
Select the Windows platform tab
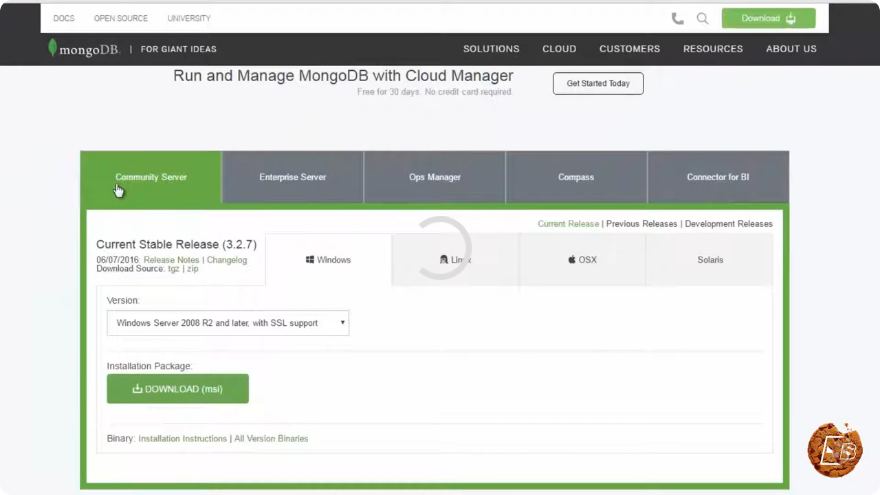tap(328, 260)
